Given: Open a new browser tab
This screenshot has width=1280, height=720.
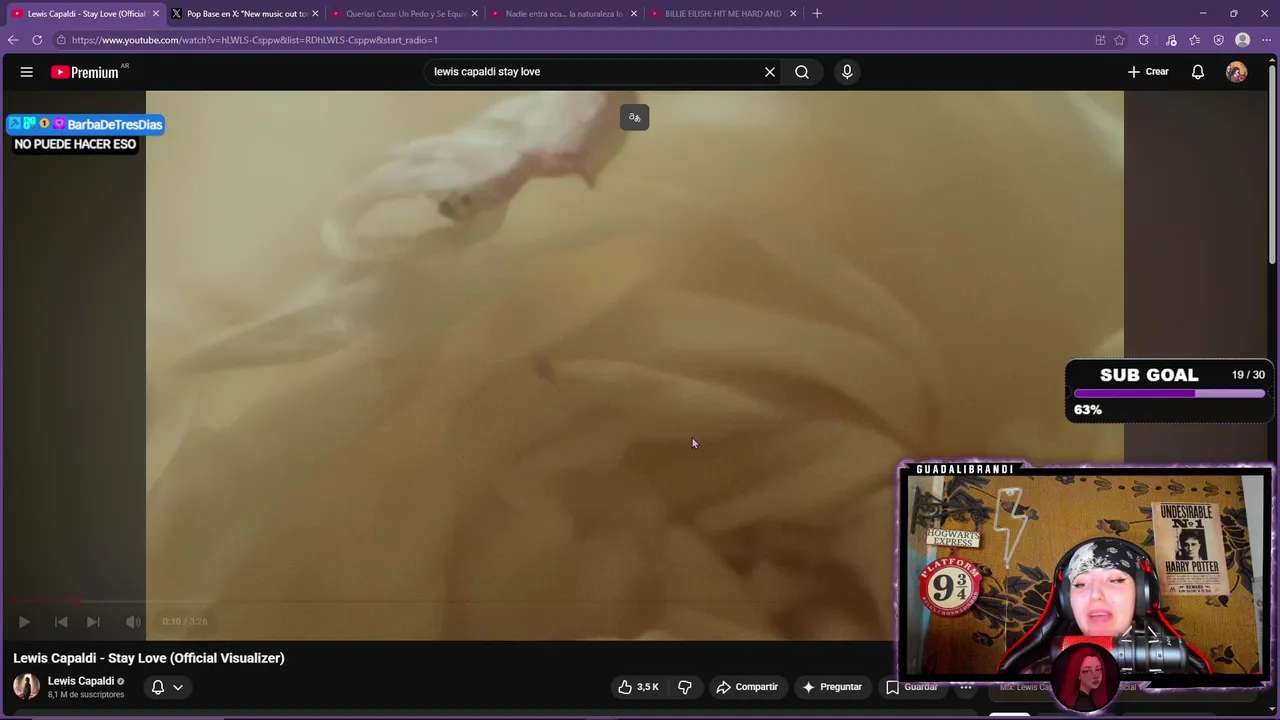Looking at the screenshot, I should coord(817,14).
